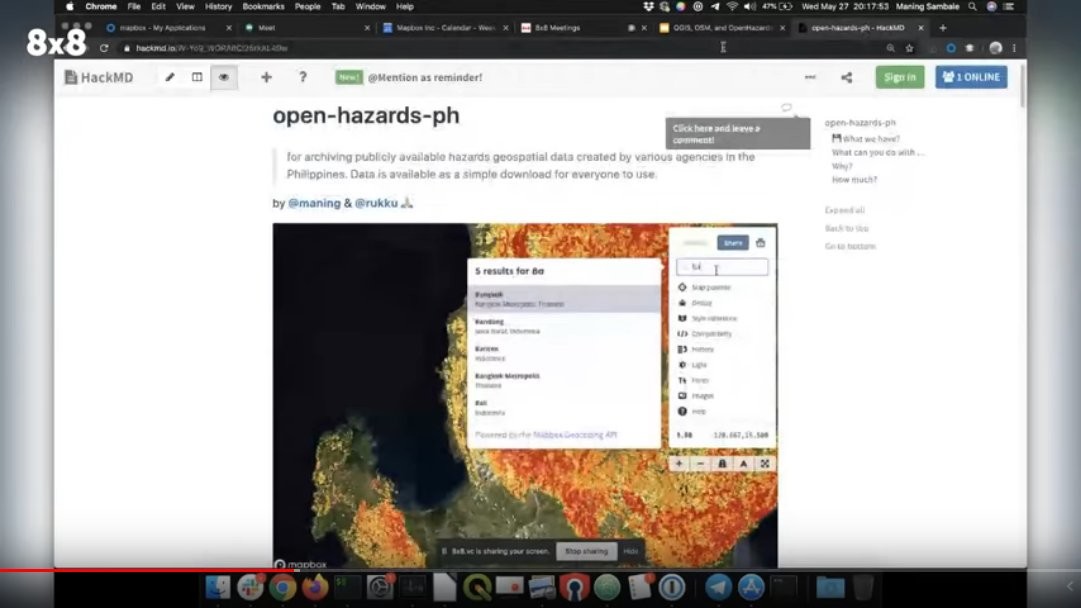Click the map fullscreen expand icon
This screenshot has width=1081, height=608.
click(x=765, y=464)
